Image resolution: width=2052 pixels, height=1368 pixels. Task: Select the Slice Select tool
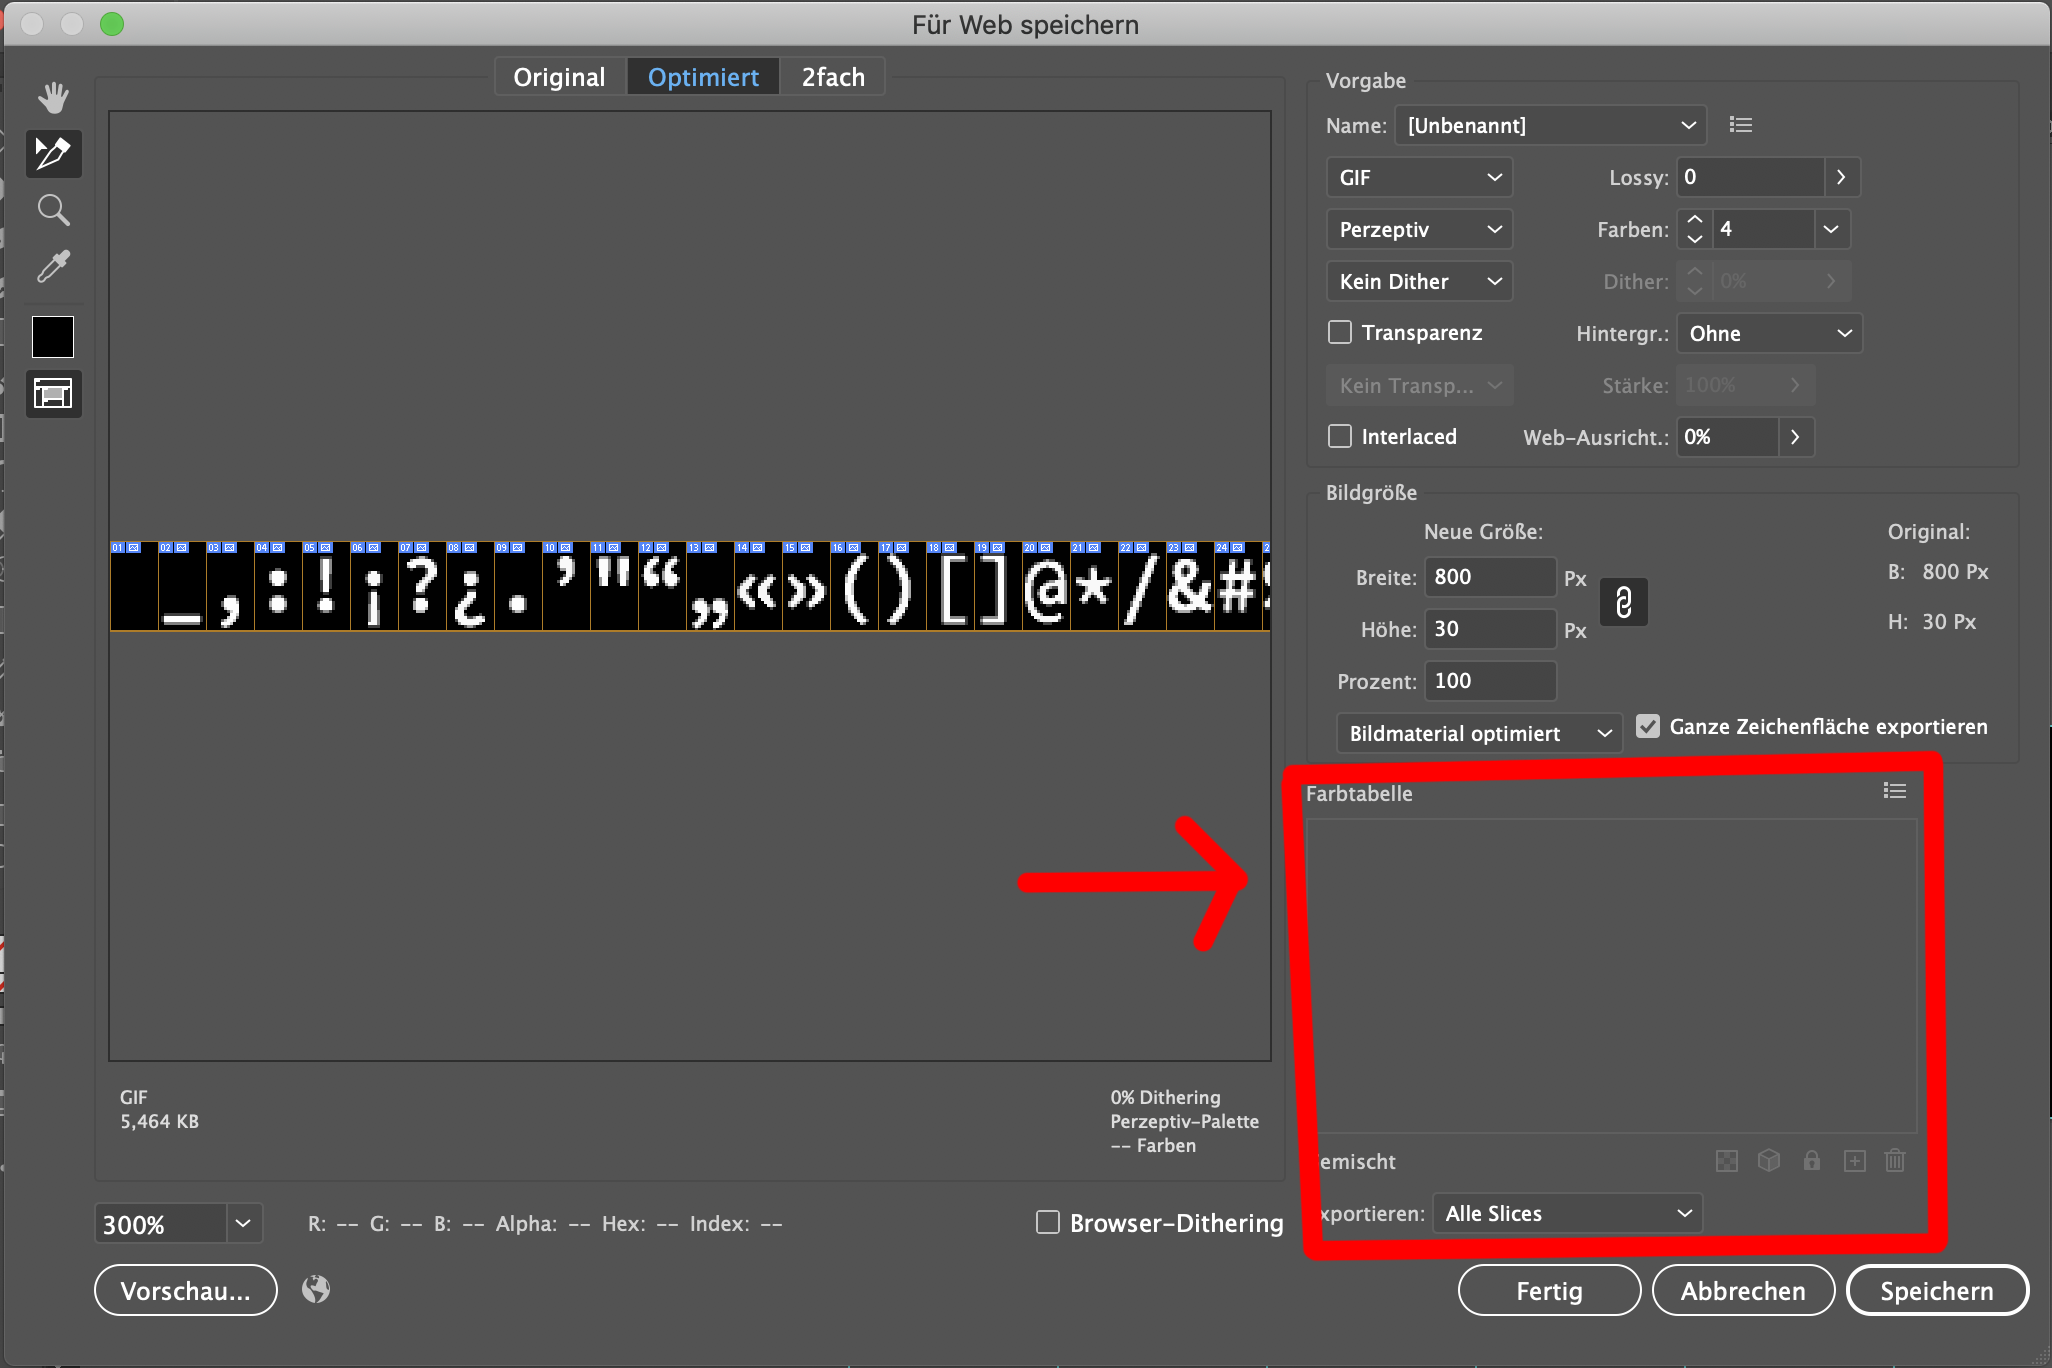coord(53,153)
